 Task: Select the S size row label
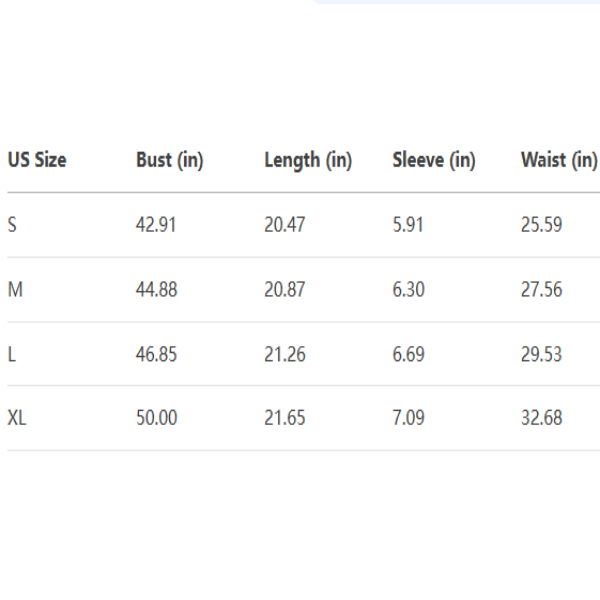pos(12,225)
